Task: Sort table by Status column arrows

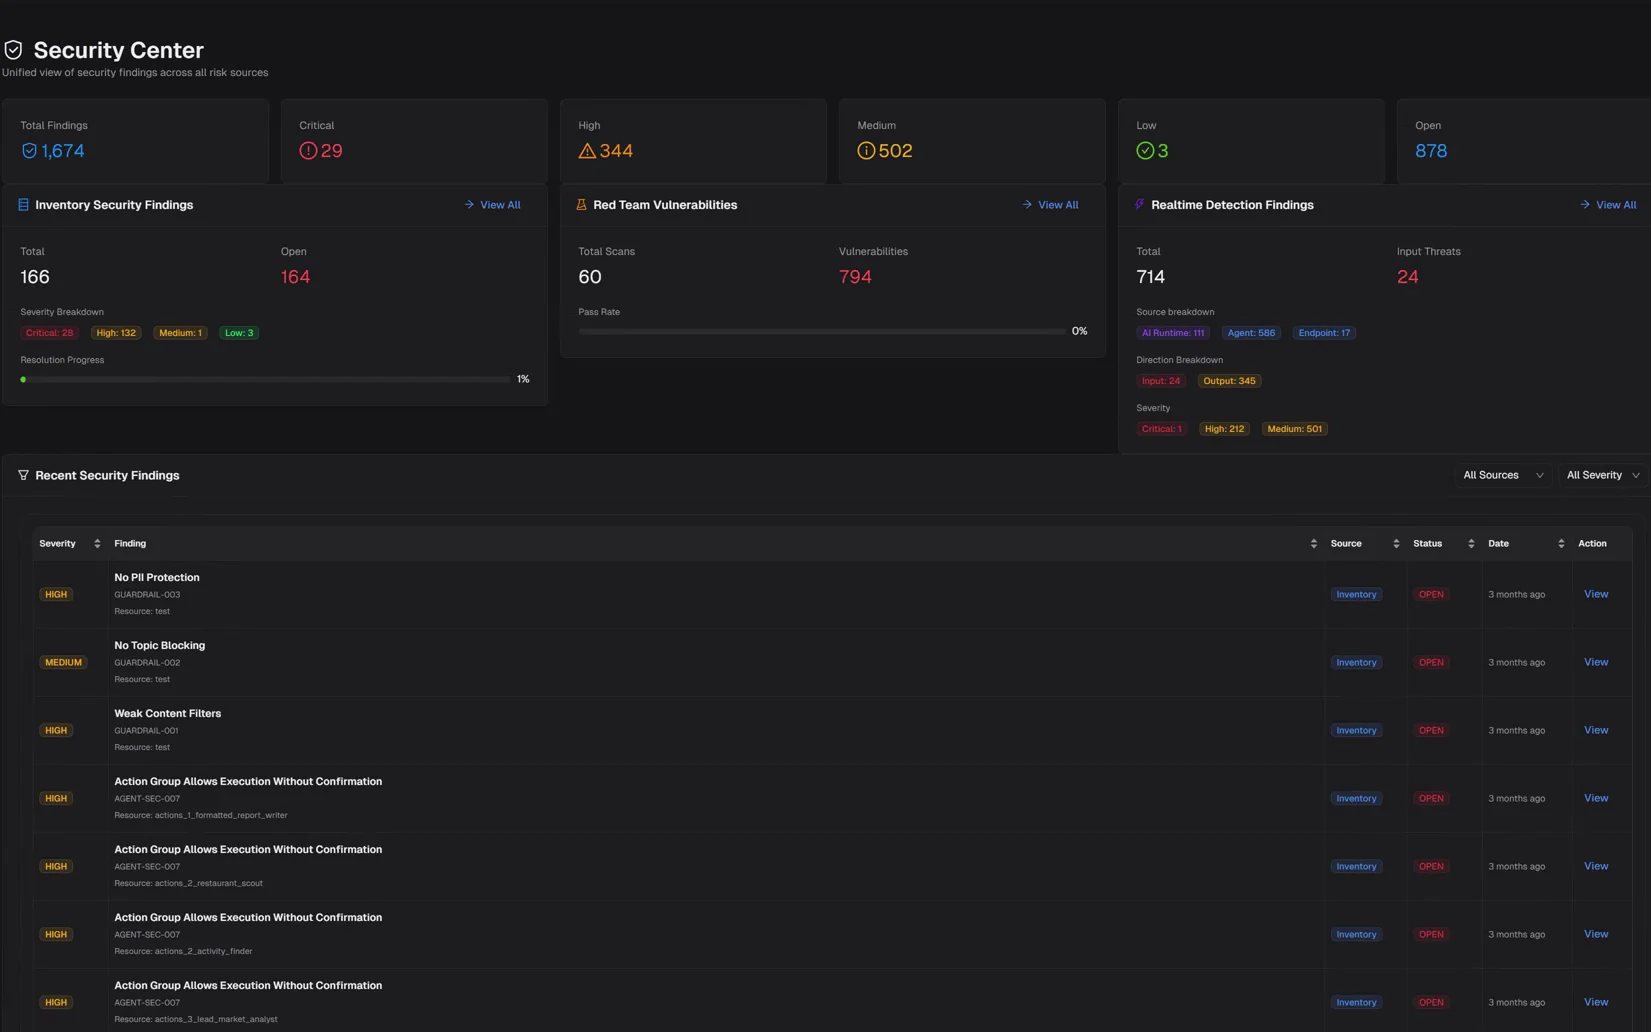Action: [x=1471, y=544]
